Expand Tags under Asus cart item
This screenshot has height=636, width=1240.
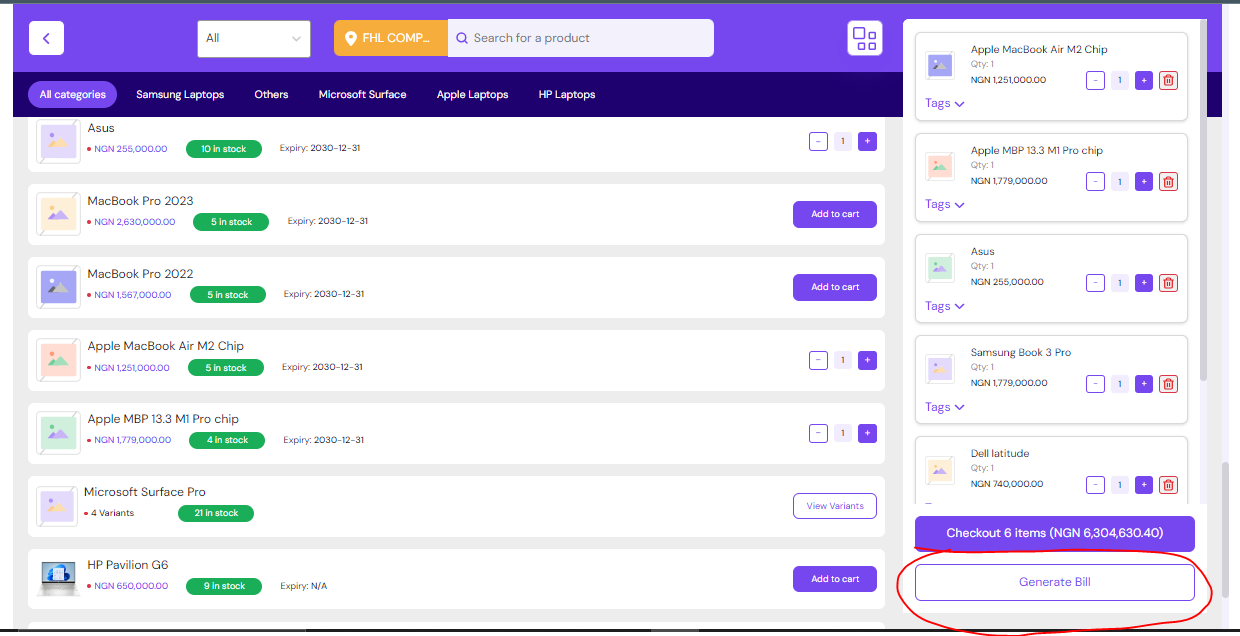945,306
